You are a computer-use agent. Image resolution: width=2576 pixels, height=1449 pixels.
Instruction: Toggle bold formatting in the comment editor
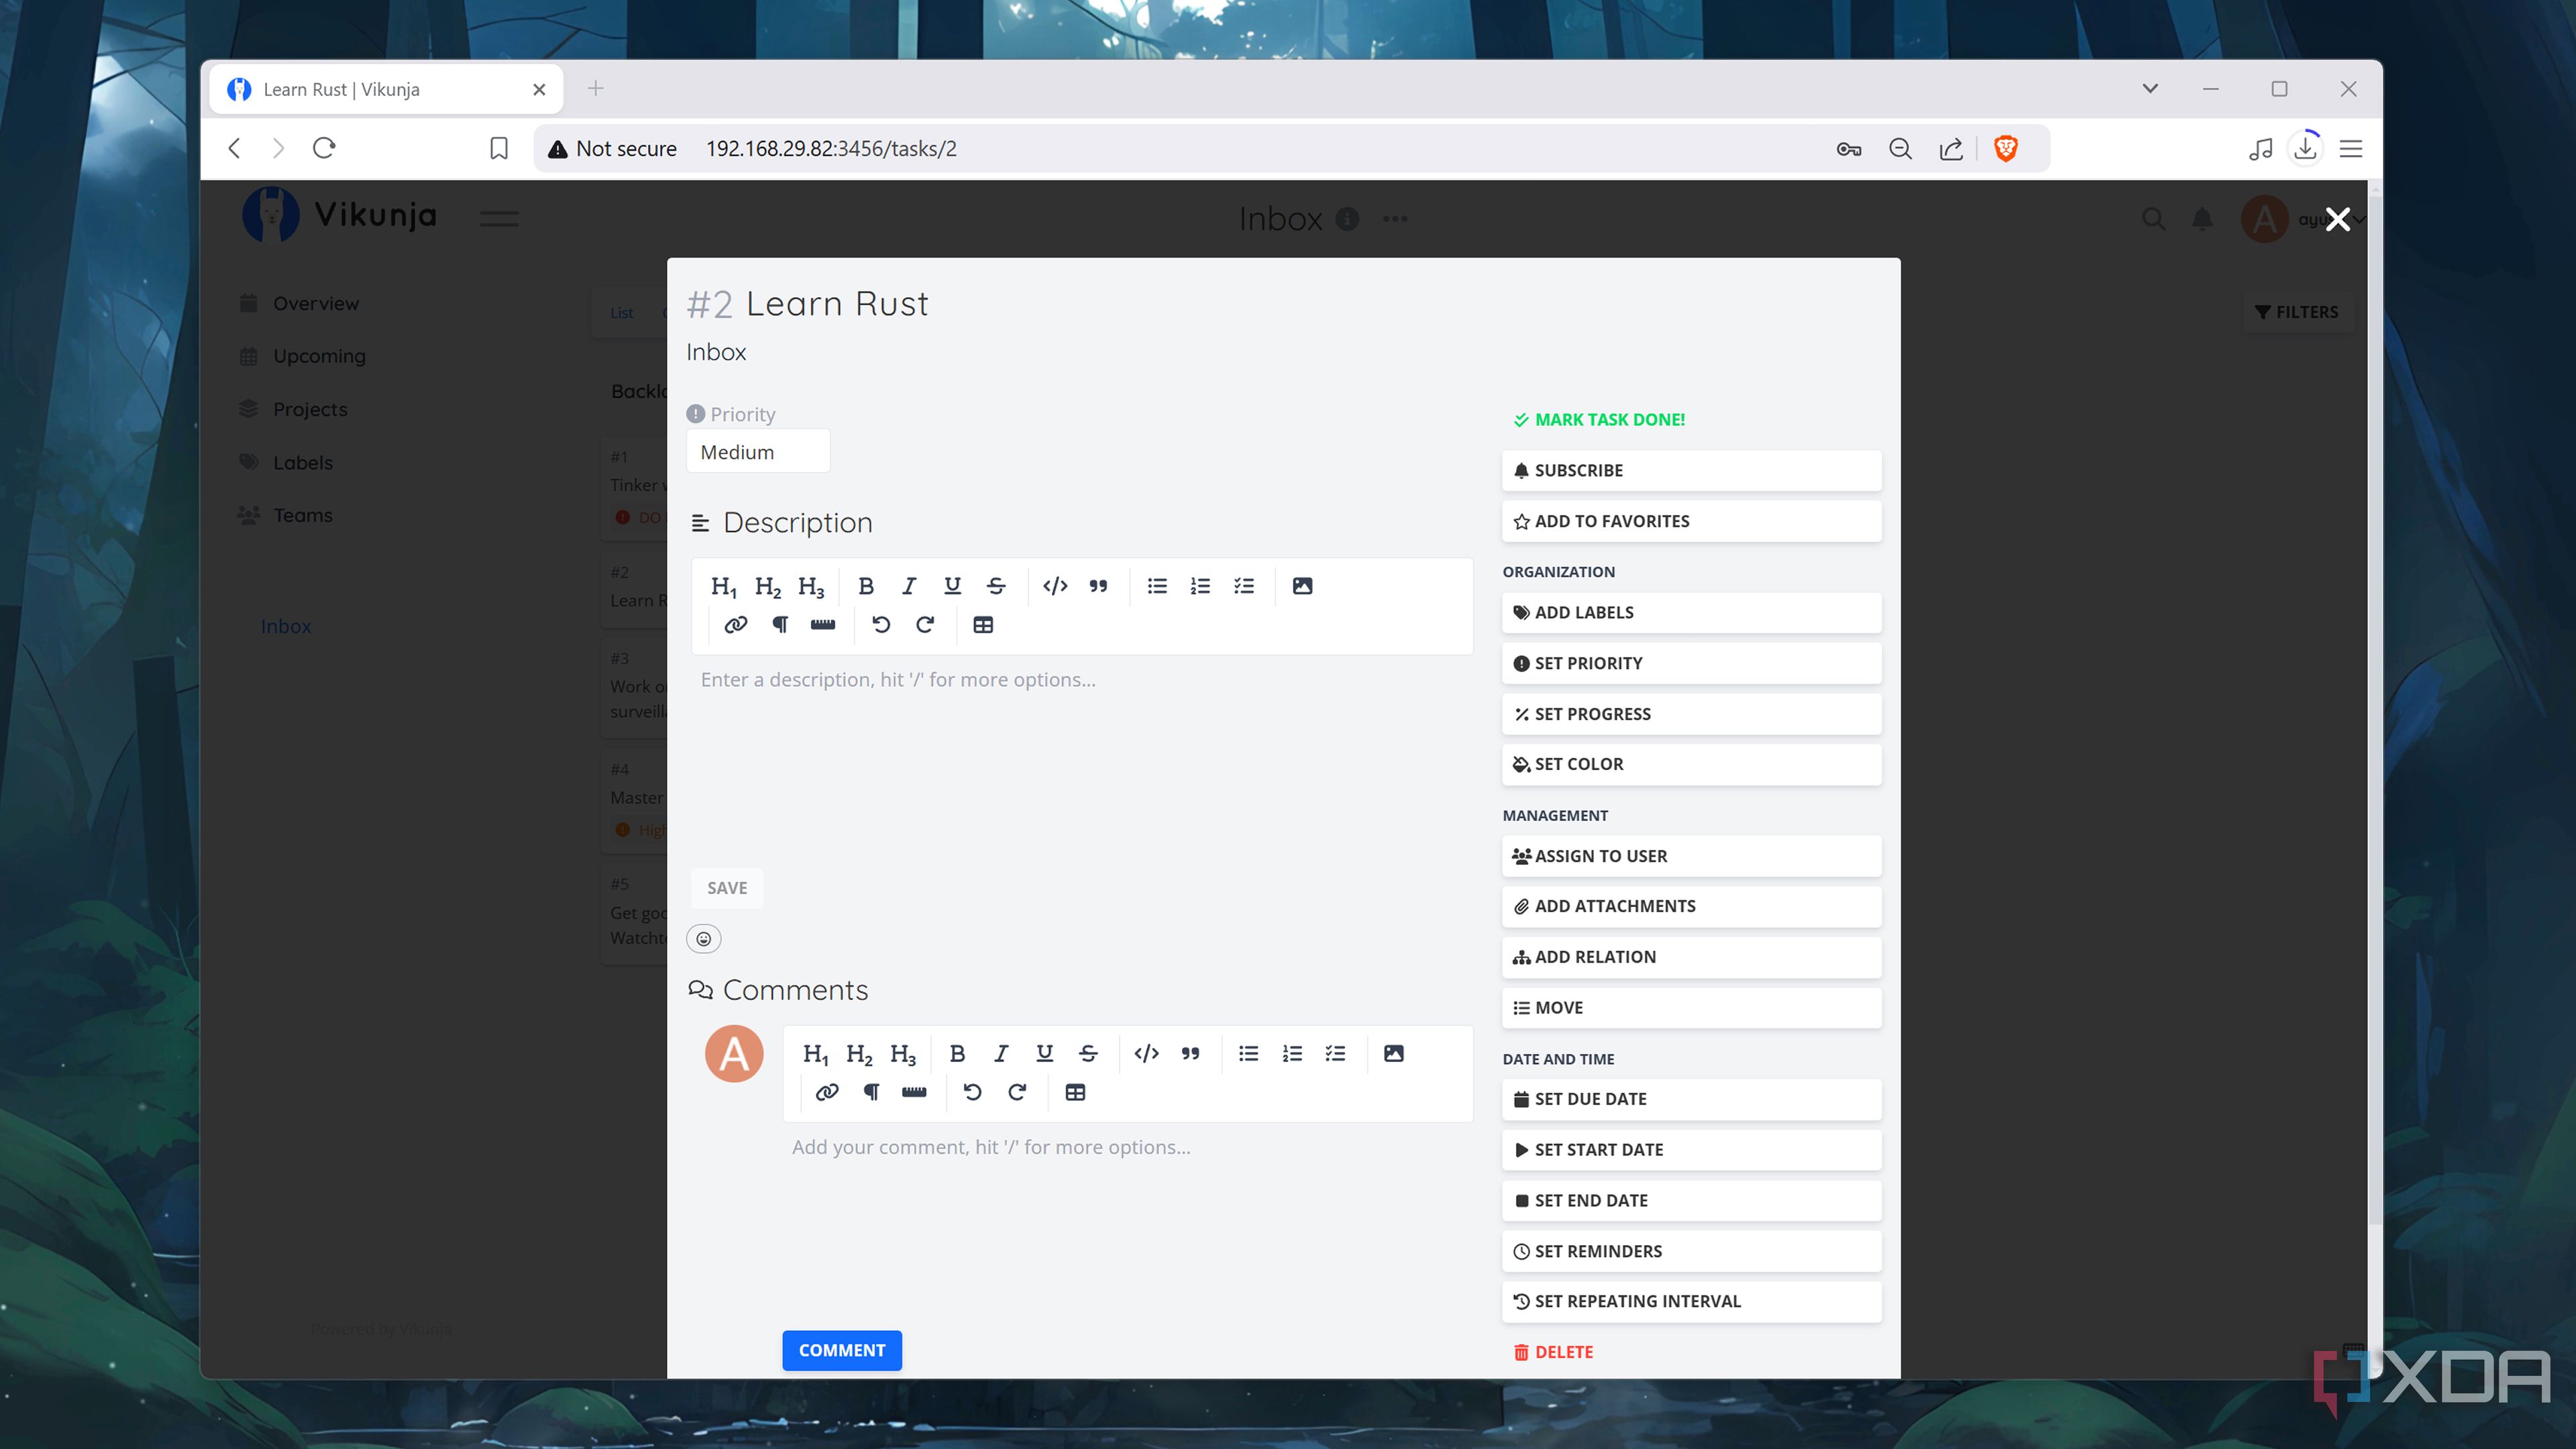pos(957,1053)
